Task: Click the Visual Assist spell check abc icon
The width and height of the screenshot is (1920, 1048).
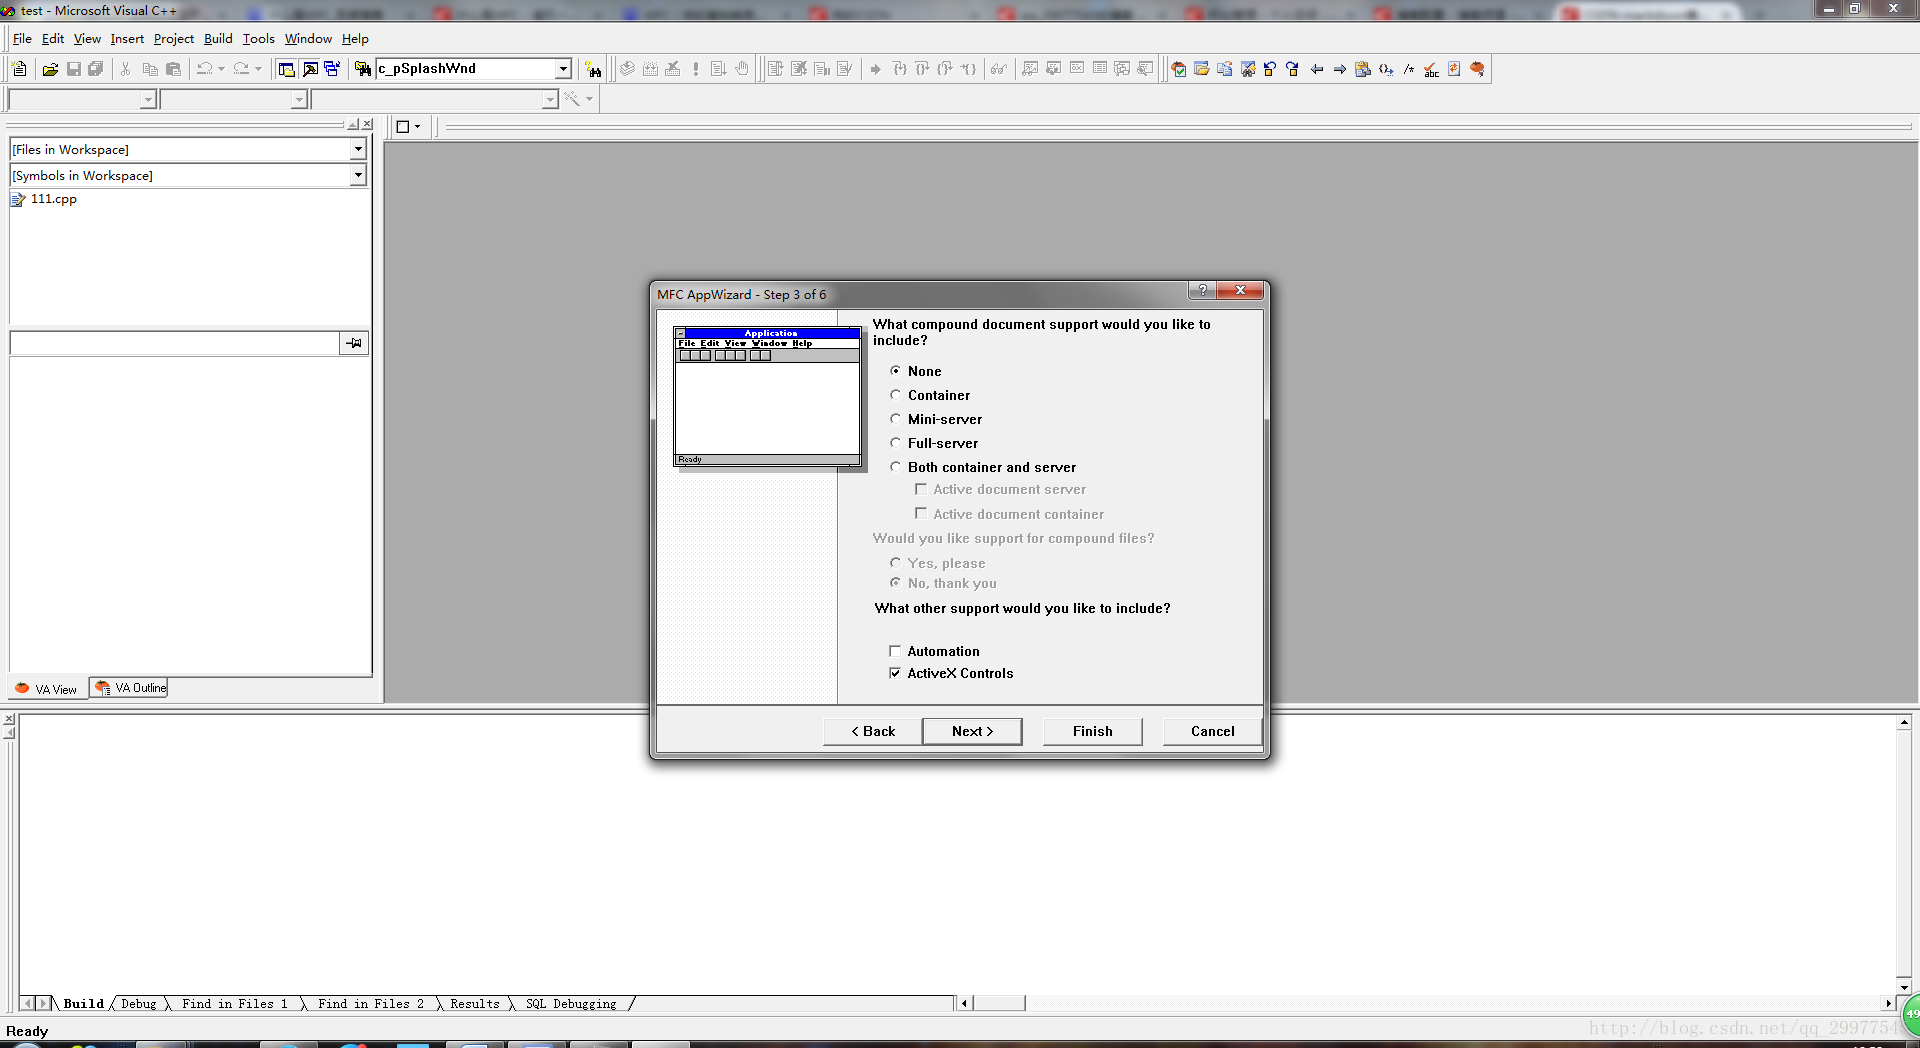Action: [1432, 69]
